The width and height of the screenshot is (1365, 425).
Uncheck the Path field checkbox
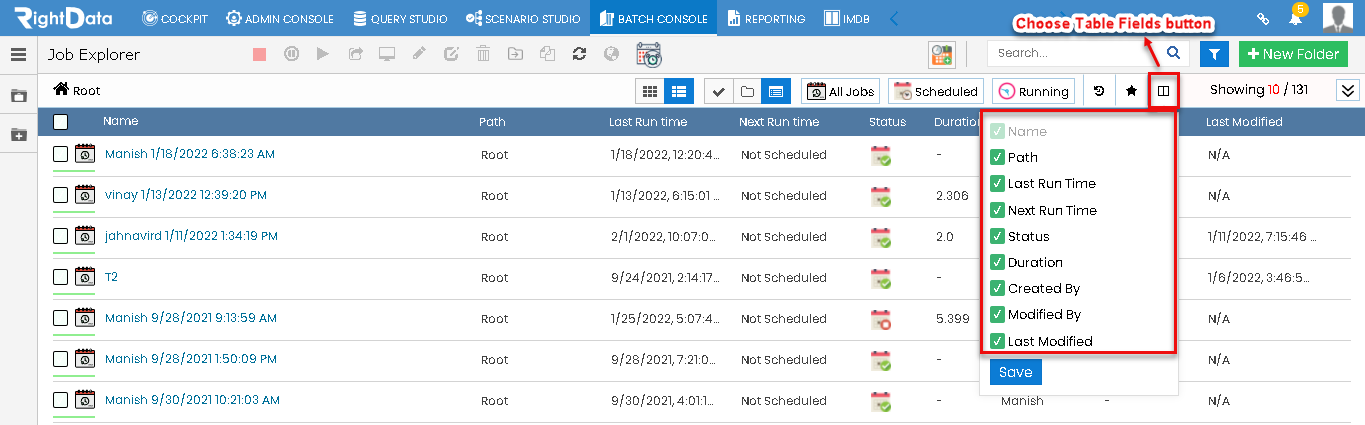tap(997, 157)
